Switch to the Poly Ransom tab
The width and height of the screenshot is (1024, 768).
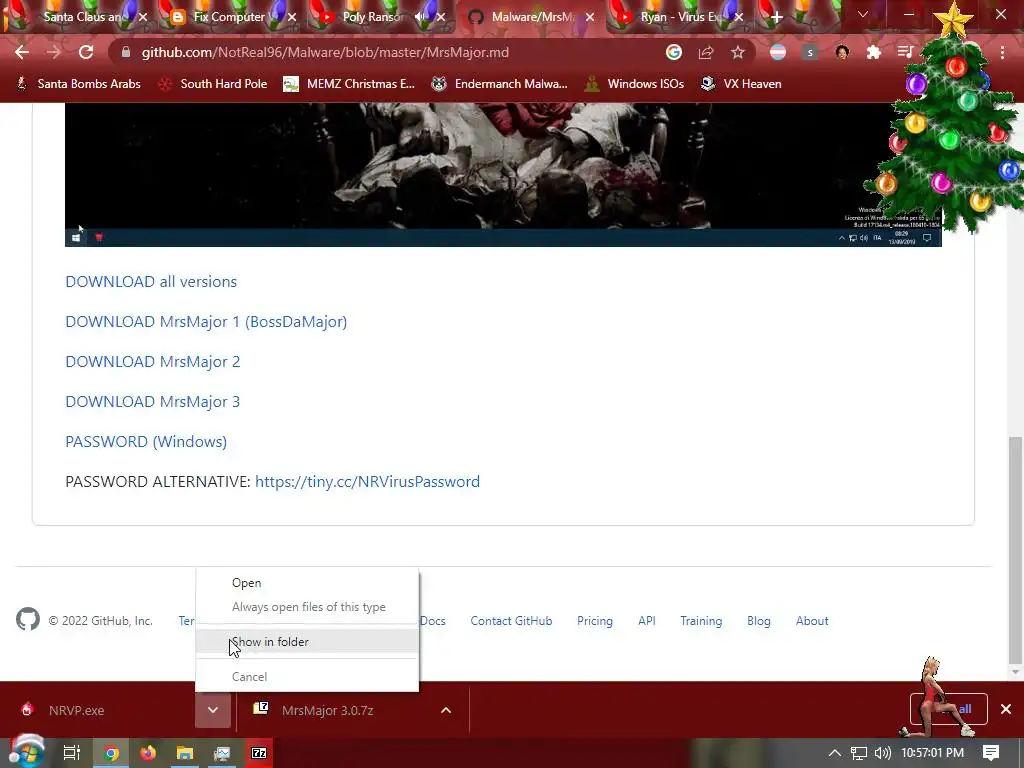tap(372, 17)
